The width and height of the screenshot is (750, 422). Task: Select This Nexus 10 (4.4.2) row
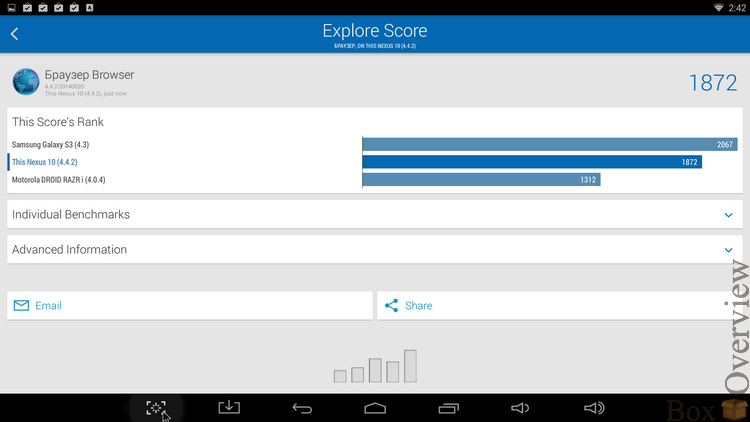coord(375,162)
